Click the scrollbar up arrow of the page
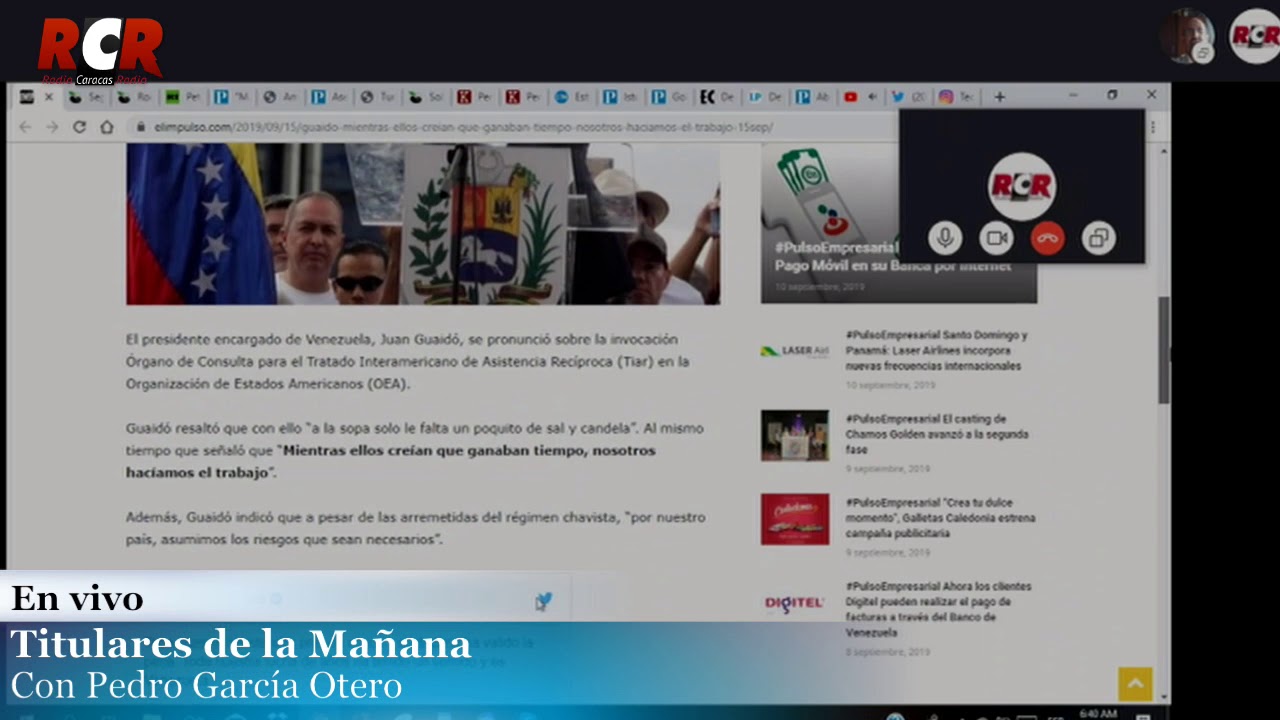This screenshot has width=1280, height=720. (x=1164, y=149)
